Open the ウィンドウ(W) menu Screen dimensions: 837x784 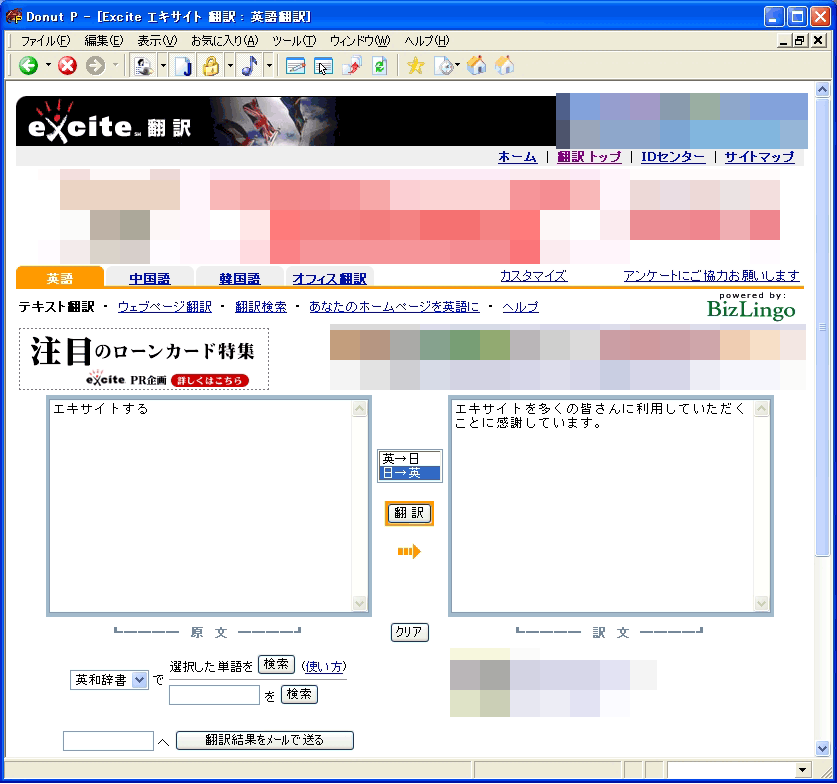pos(360,41)
